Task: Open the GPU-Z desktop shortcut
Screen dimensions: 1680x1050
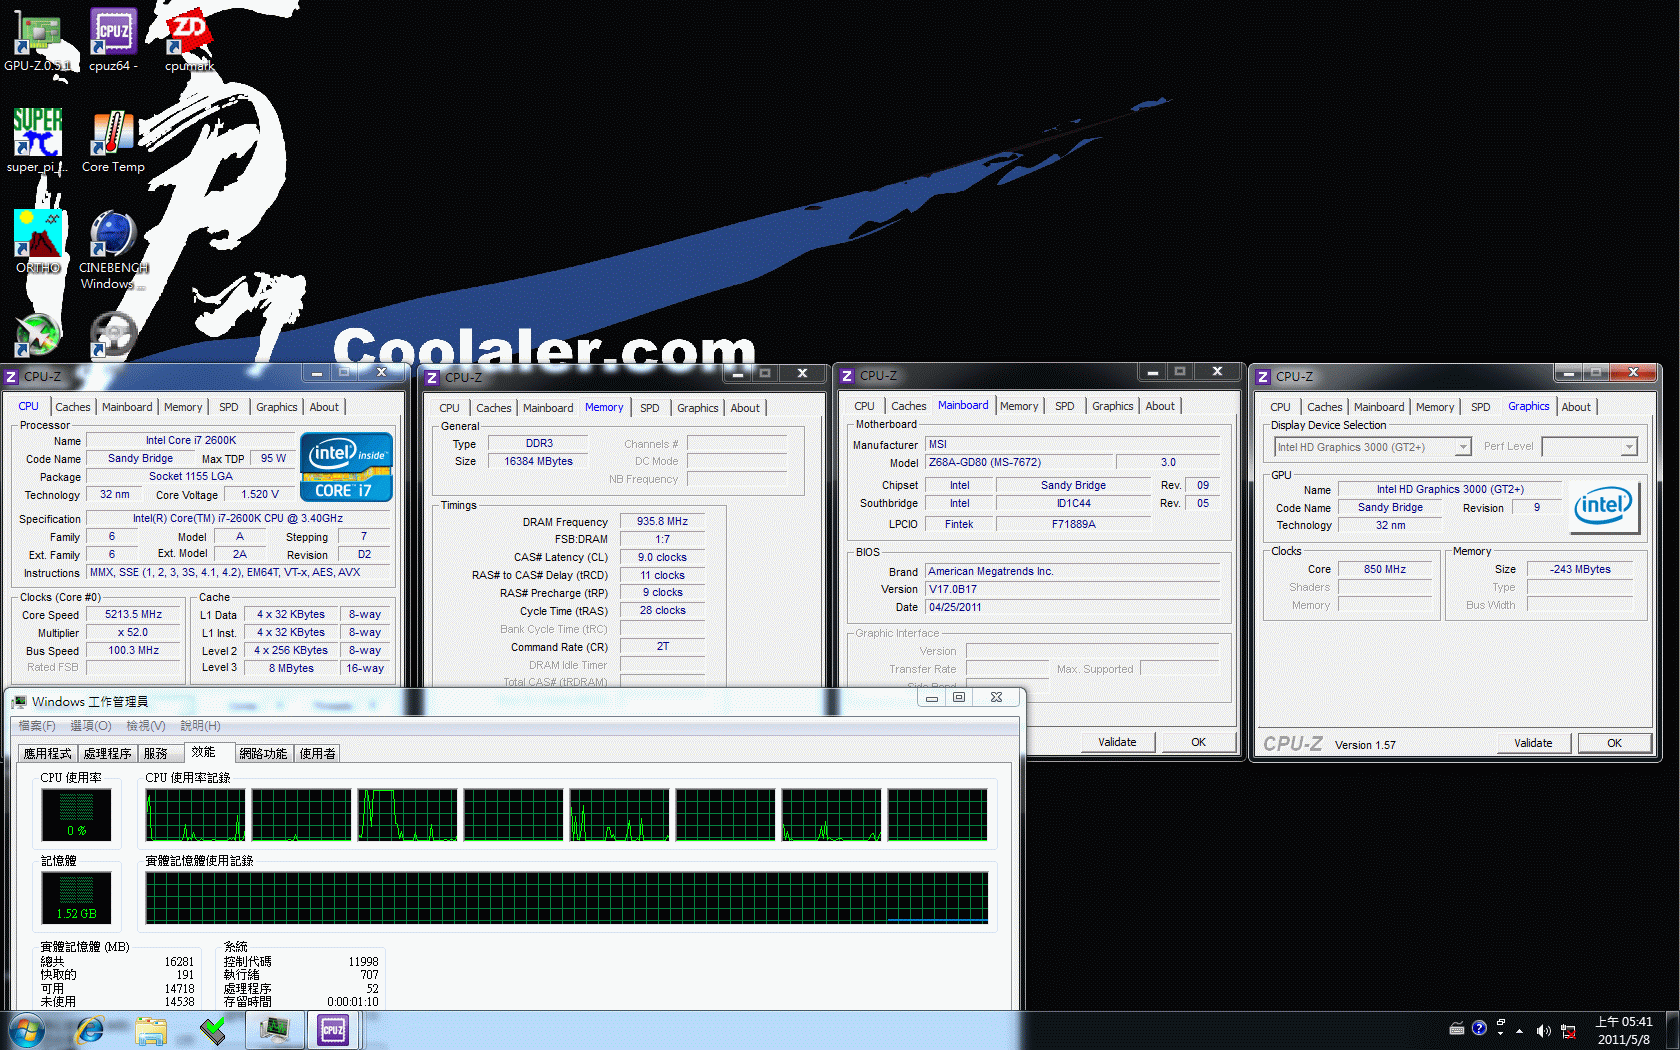Action: coord(37,40)
